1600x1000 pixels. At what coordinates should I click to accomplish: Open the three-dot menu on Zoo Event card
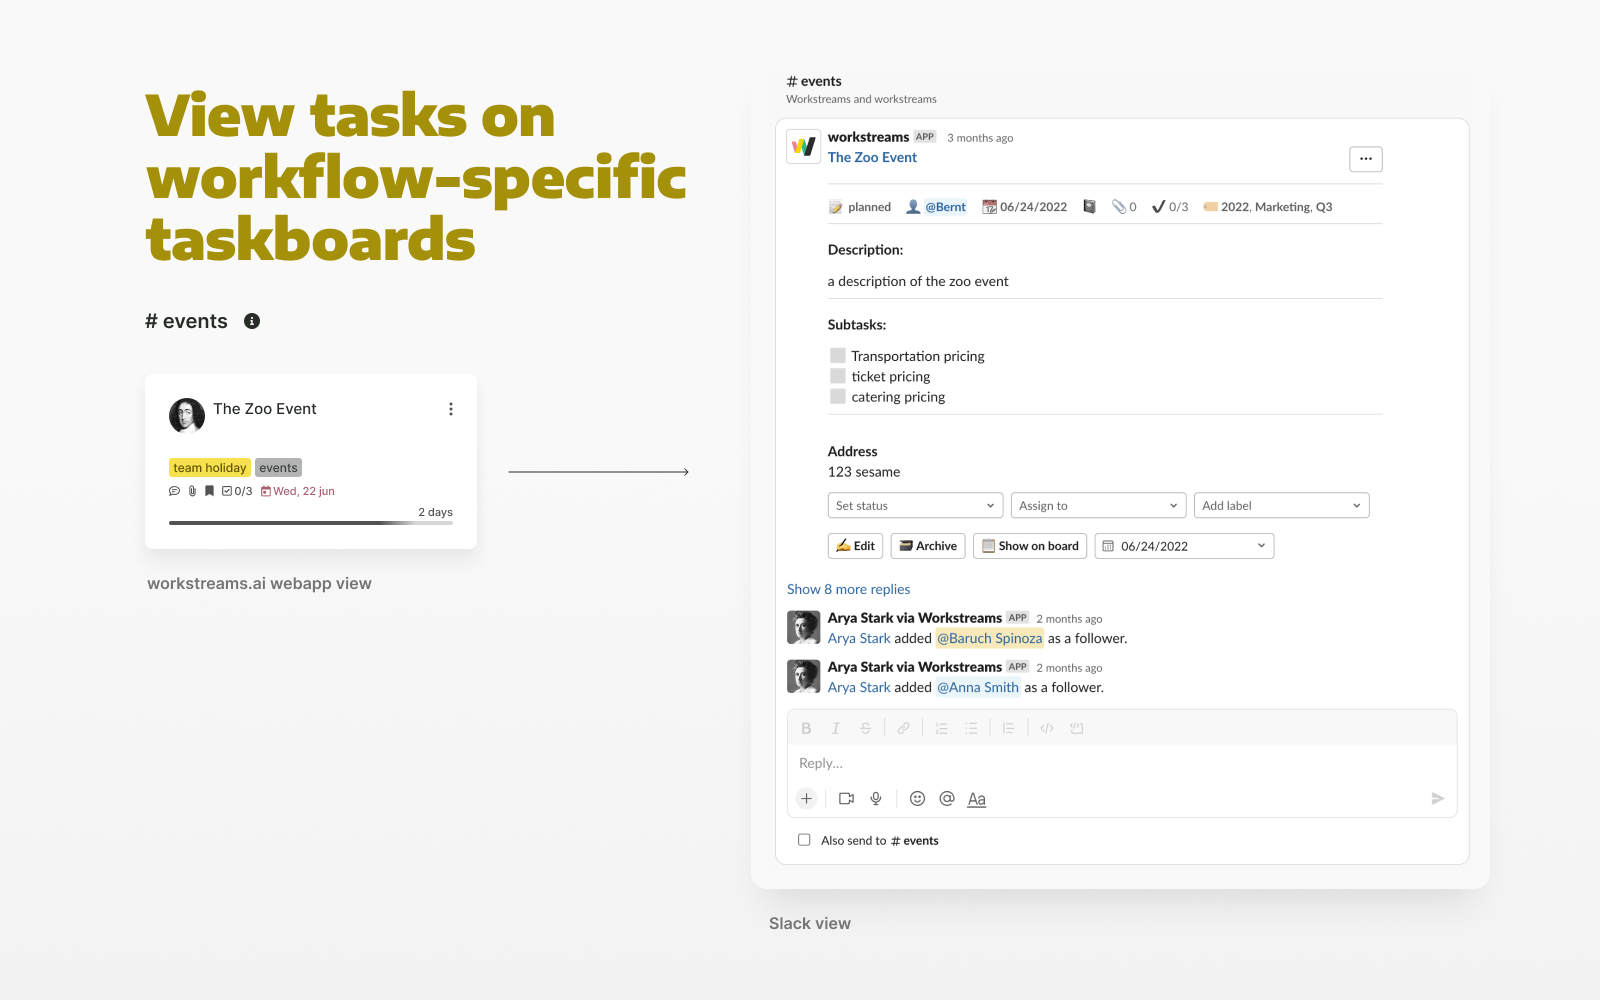click(451, 409)
